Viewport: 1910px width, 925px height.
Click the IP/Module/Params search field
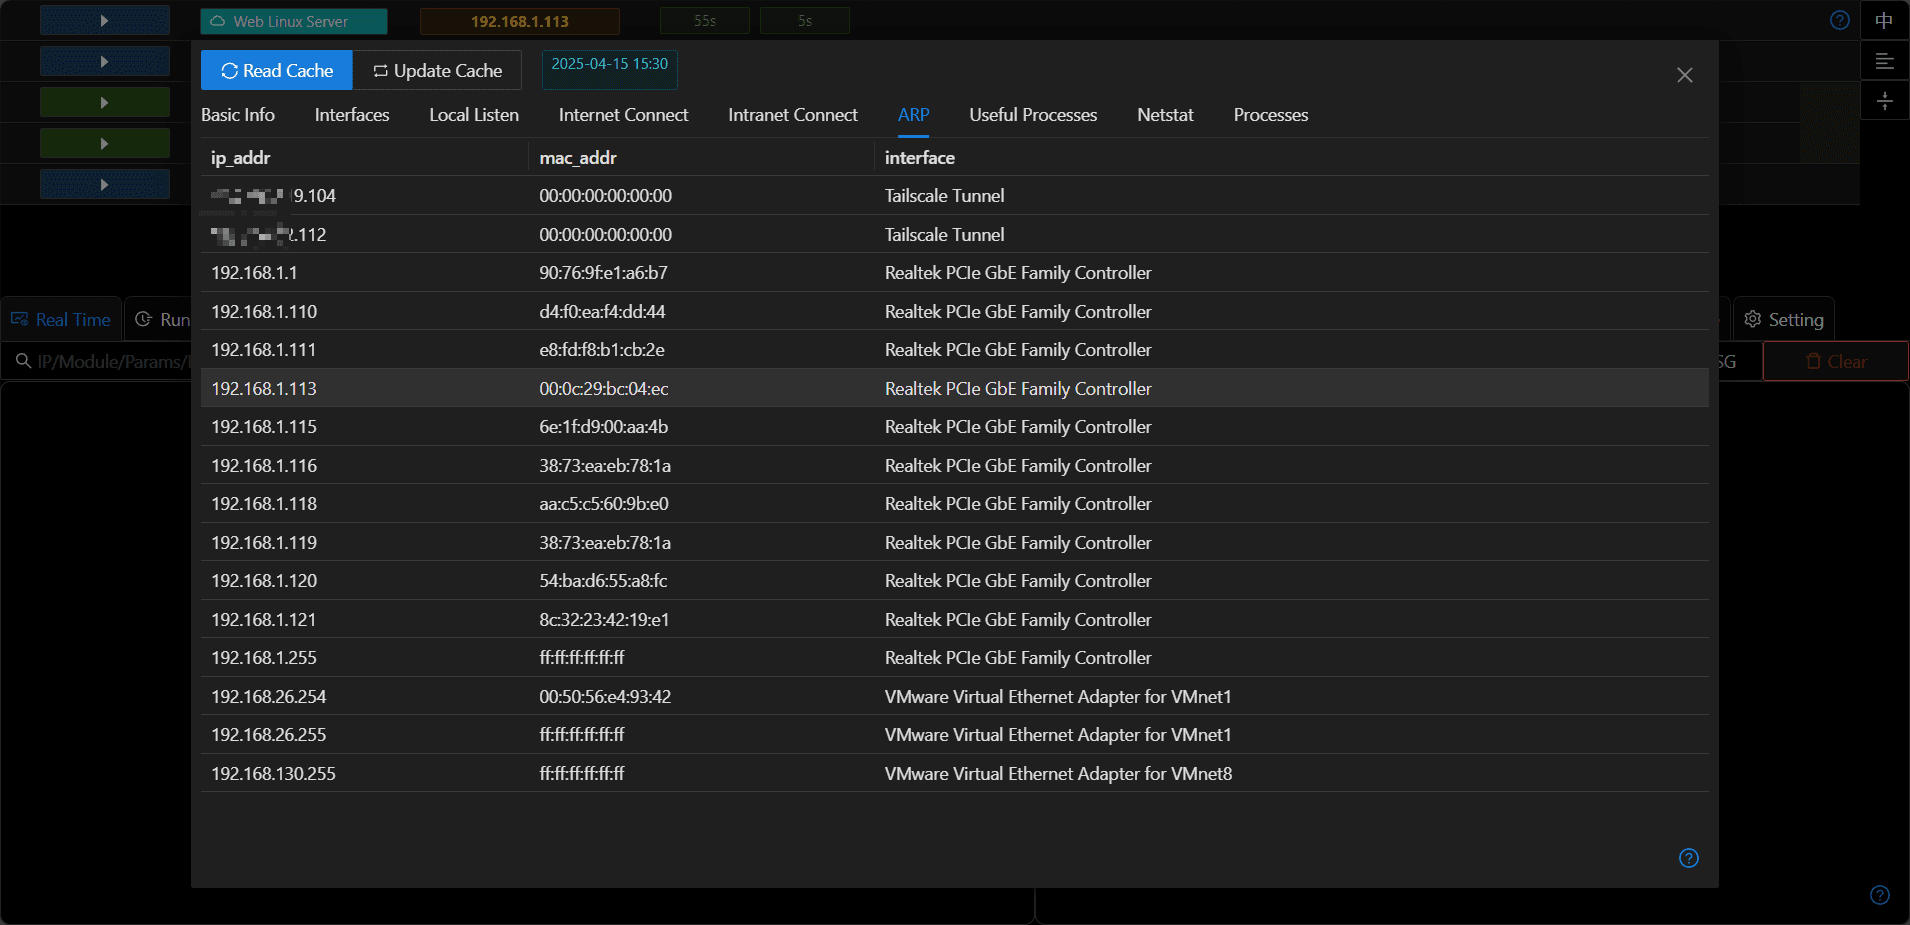pyautogui.click(x=100, y=361)
